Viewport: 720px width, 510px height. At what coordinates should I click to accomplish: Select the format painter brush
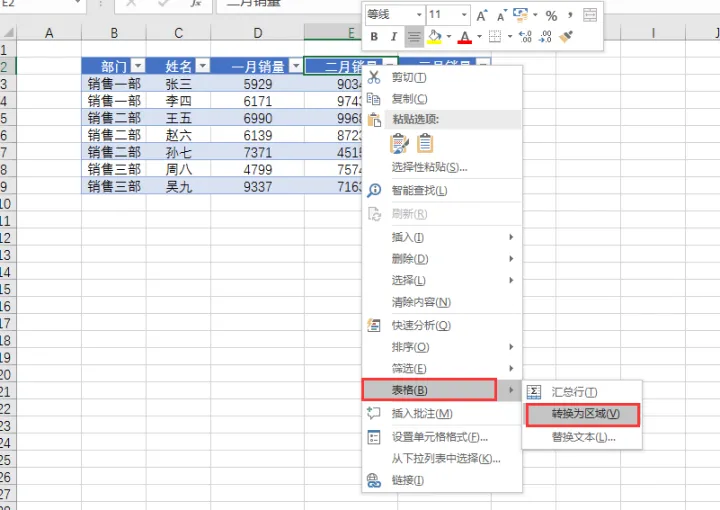click(x=566, y=36)
